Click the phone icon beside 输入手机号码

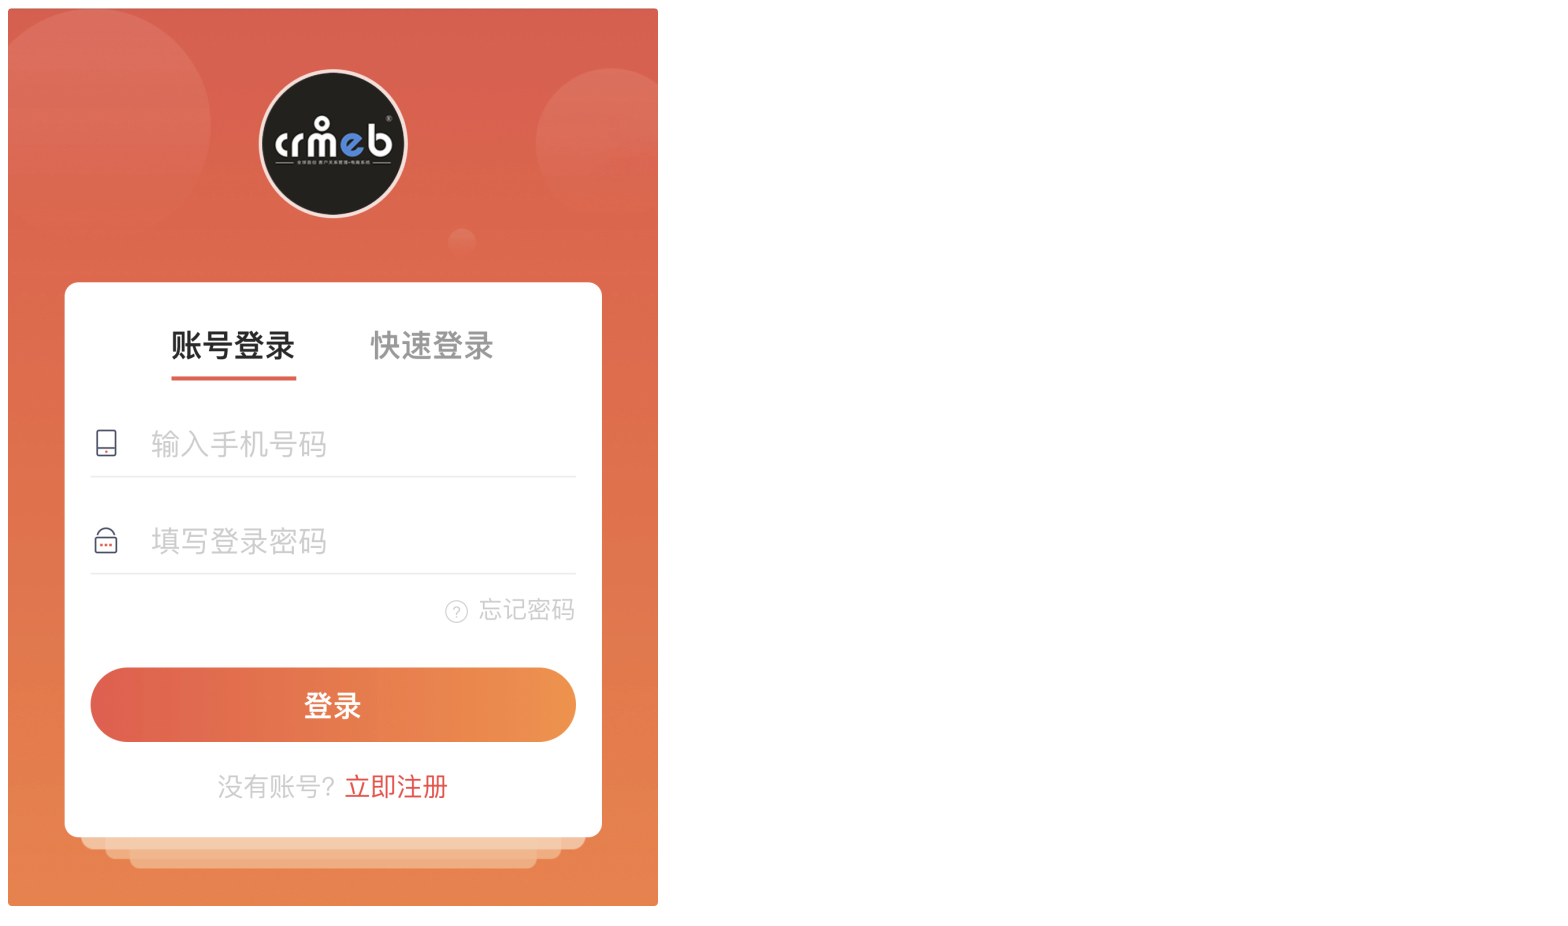tap(106, 443)
